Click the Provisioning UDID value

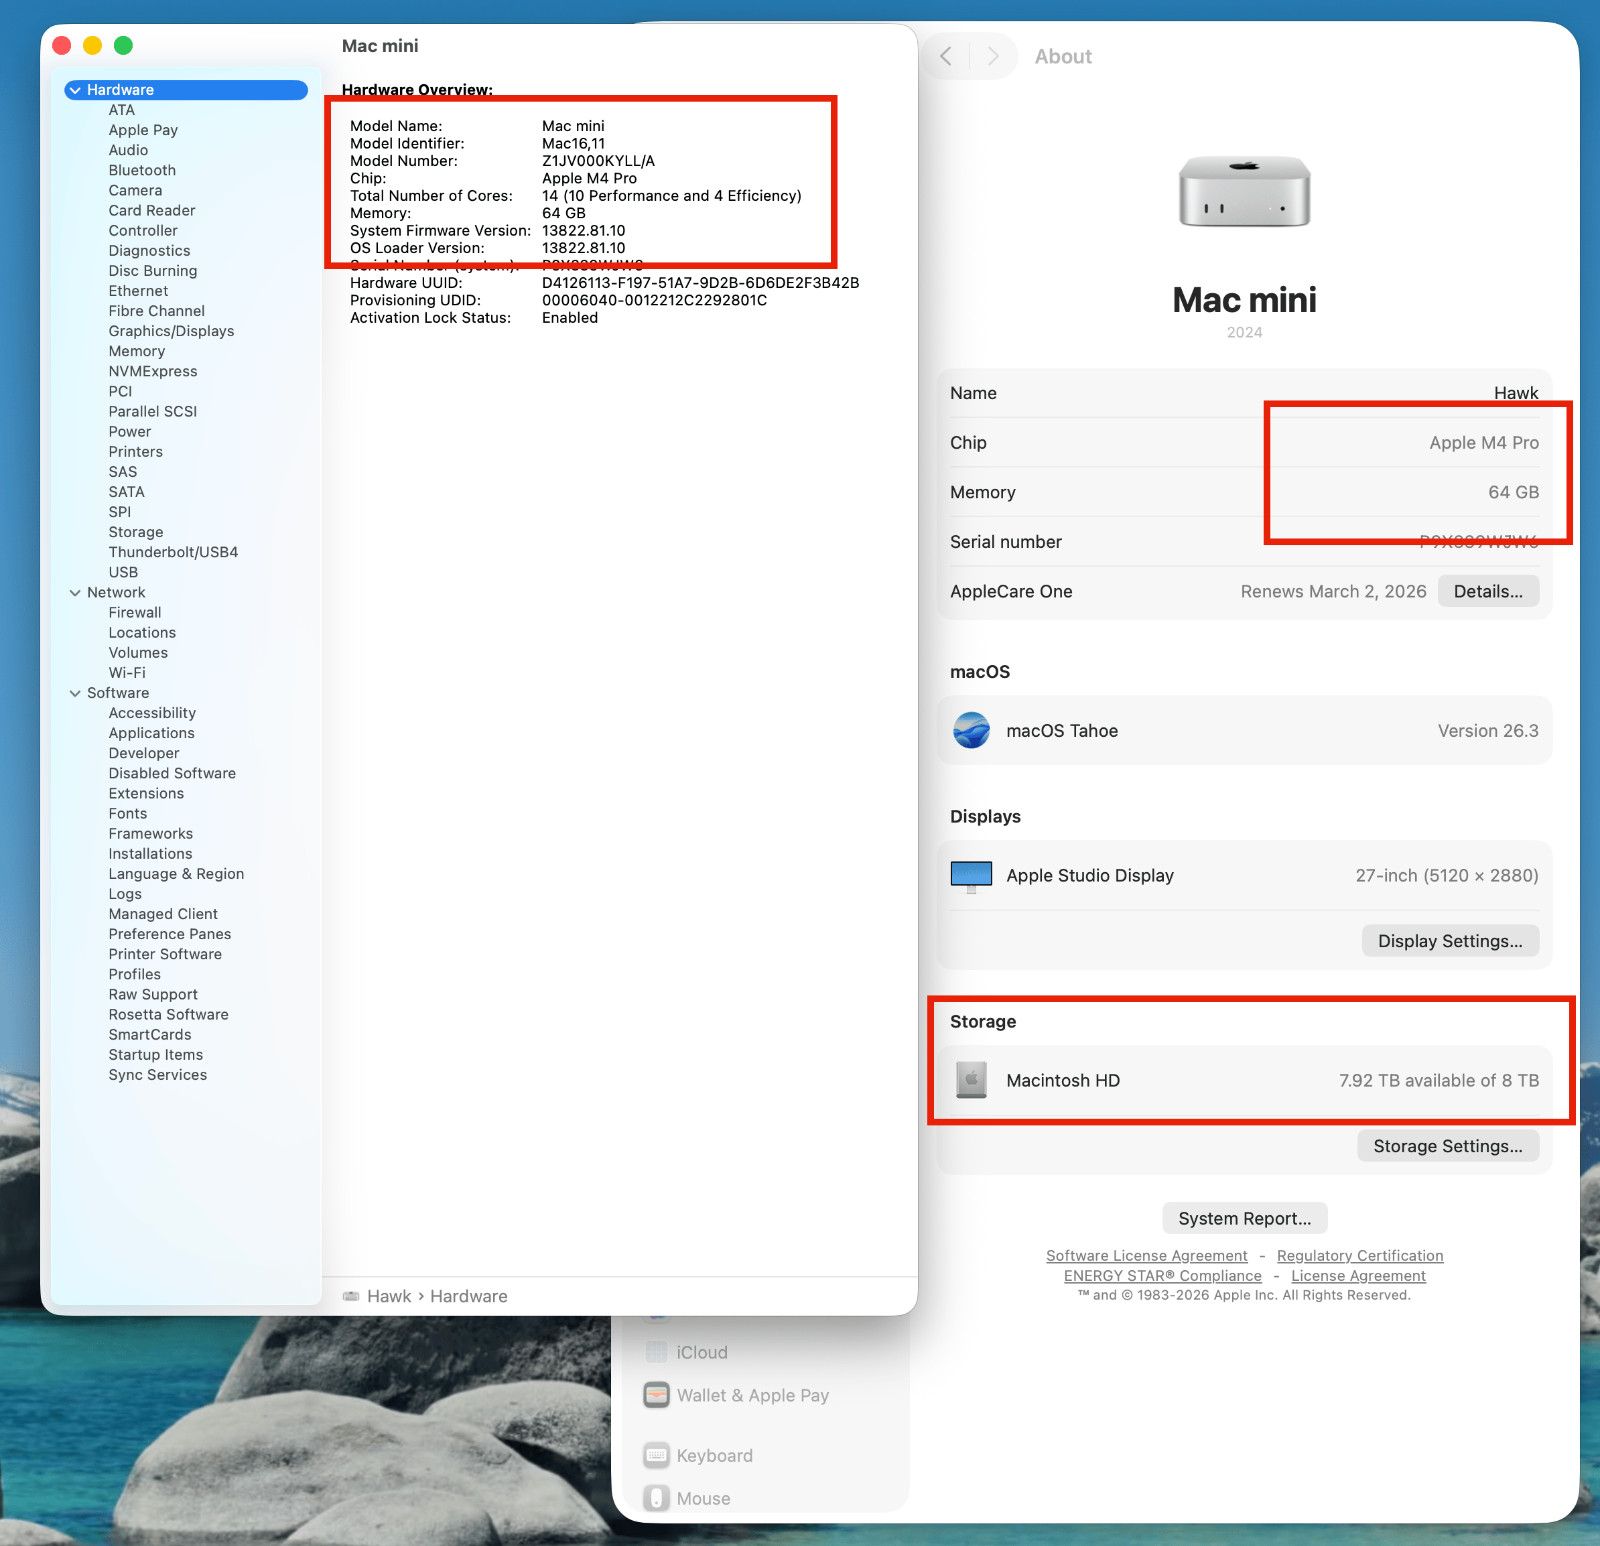655,300
